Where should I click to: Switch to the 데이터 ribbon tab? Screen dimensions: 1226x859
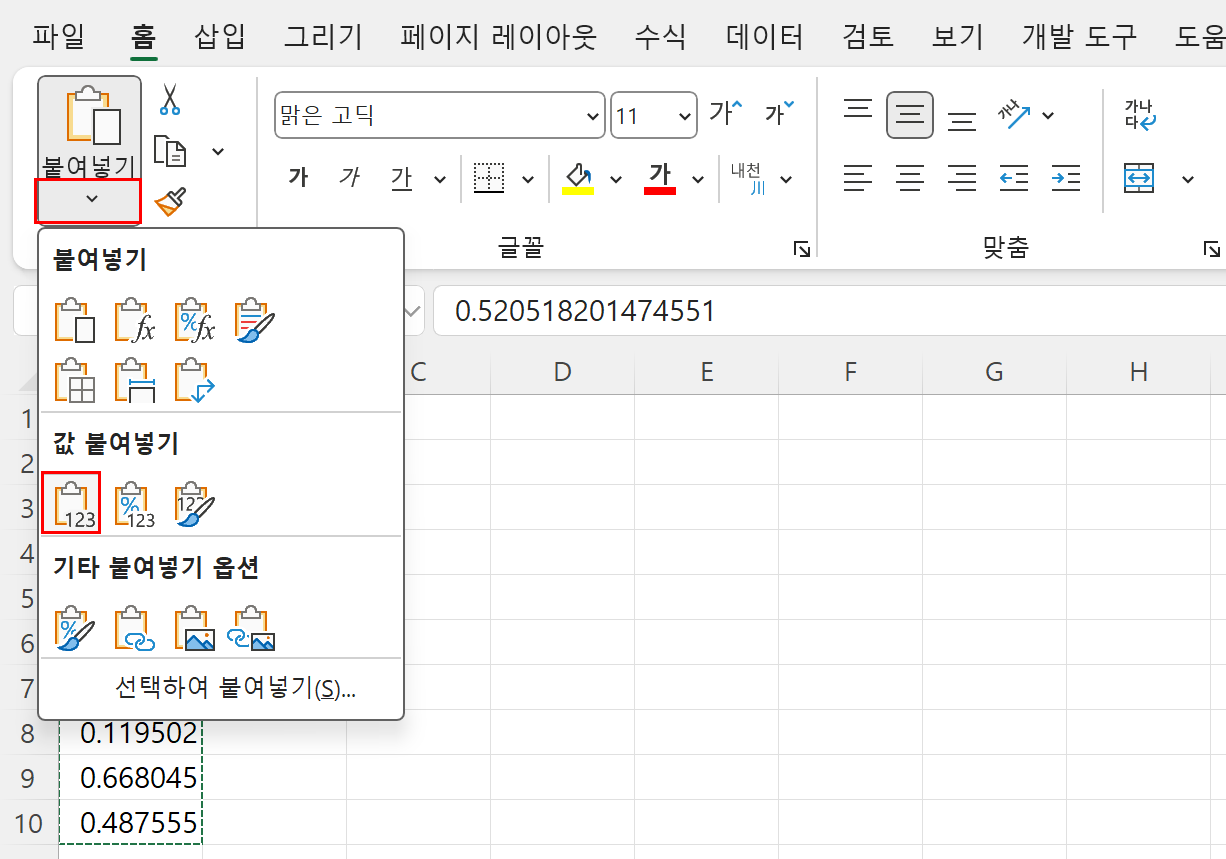(764, 35)
